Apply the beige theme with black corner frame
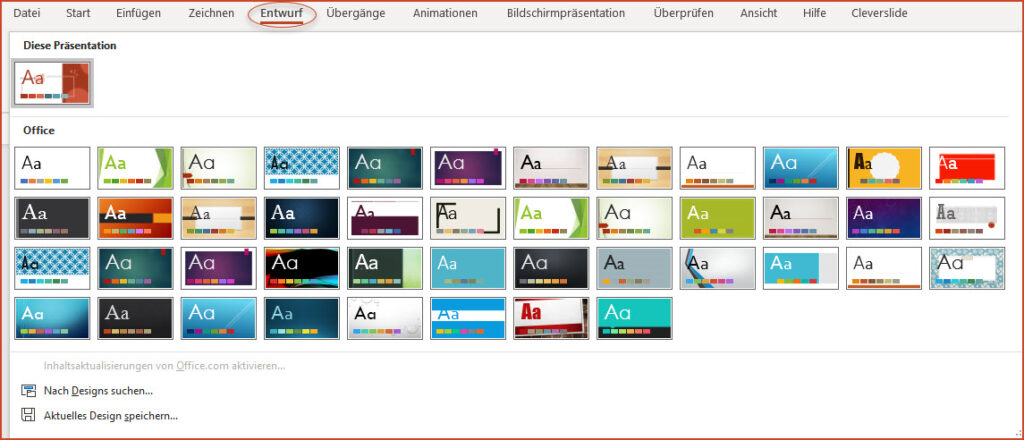The width and height of the screenshot is (1024, 440). pos(468,218)
